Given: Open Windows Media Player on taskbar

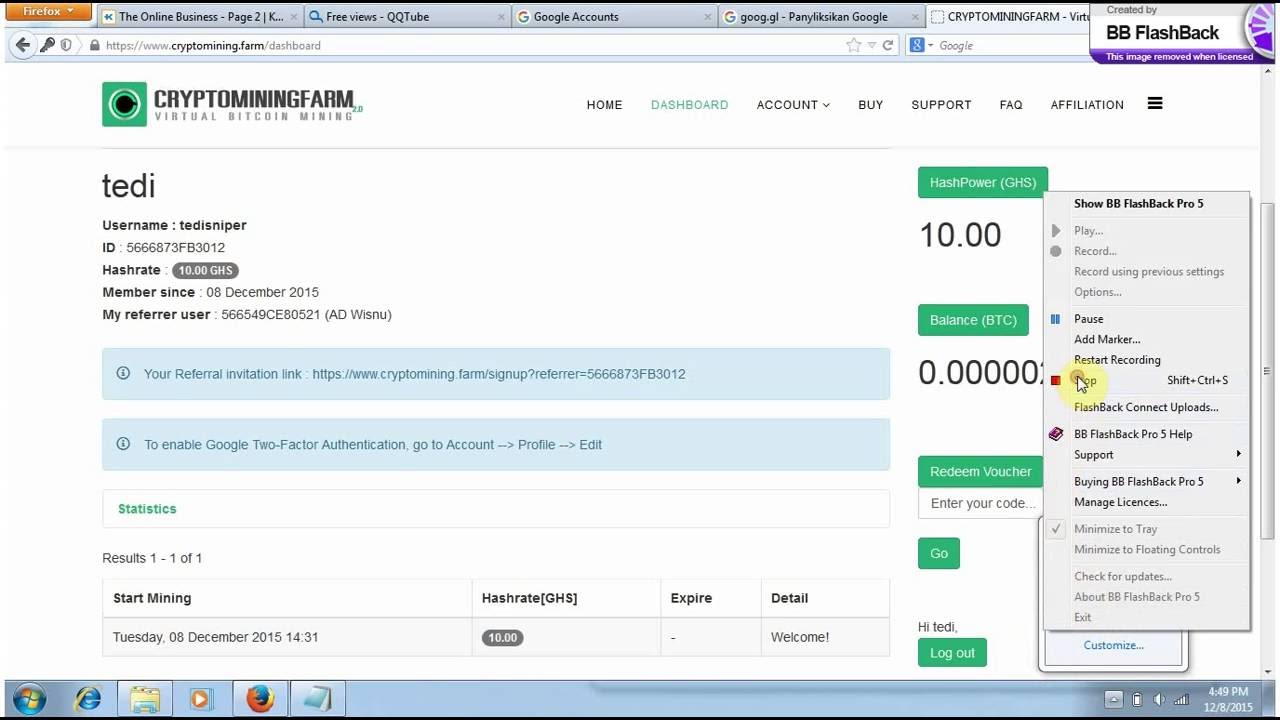Looking at the screenshot, I should [201, 698].
